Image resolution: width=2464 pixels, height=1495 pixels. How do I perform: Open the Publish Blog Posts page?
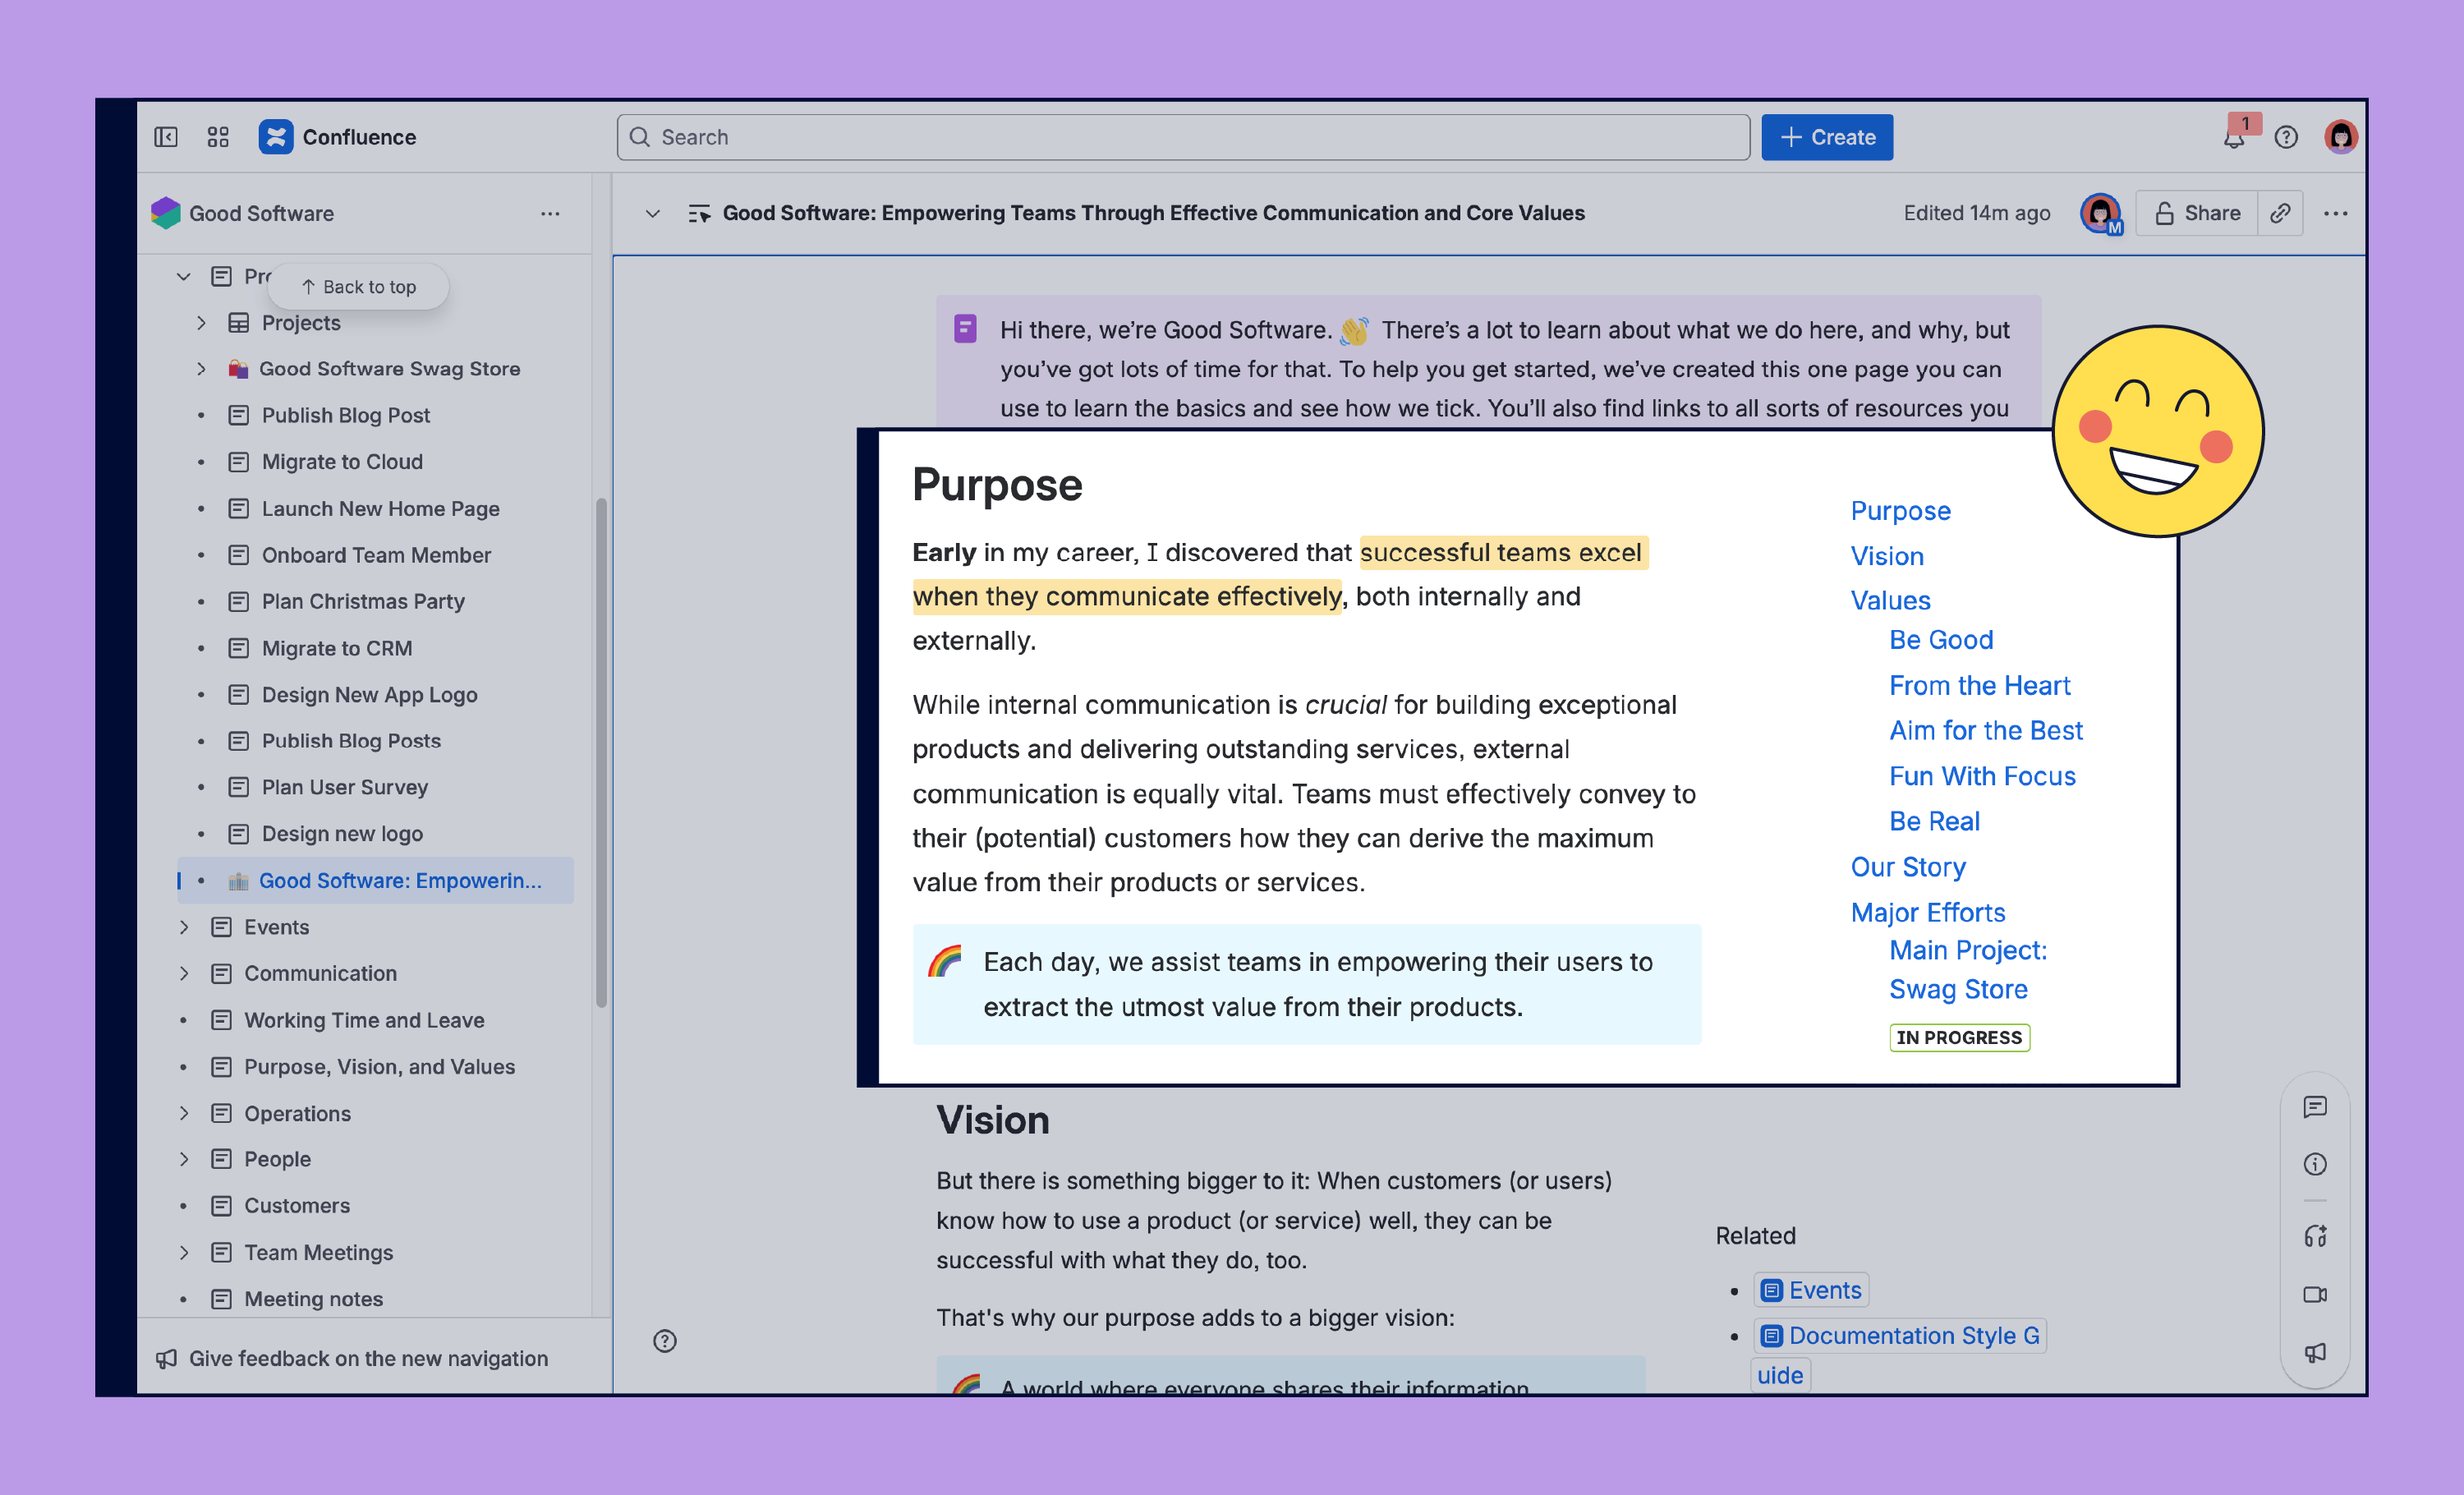tap(351, 741)
